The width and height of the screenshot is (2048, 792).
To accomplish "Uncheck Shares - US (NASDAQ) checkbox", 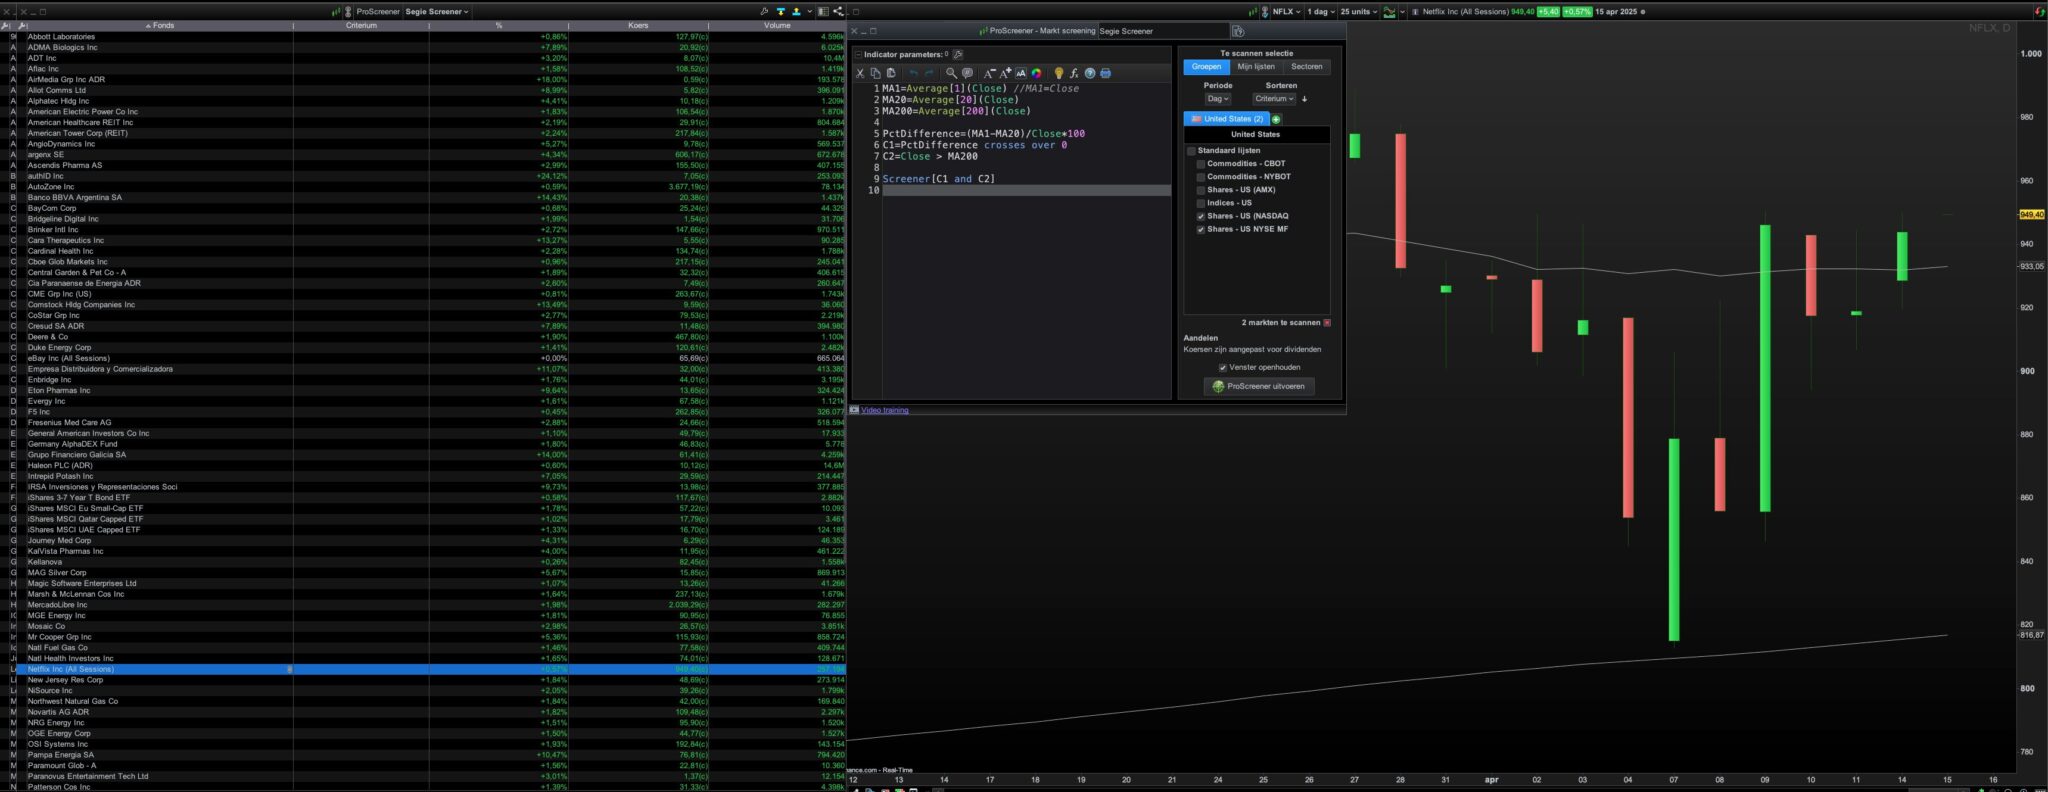I will pyautogui.click(x=1201, y=216).
